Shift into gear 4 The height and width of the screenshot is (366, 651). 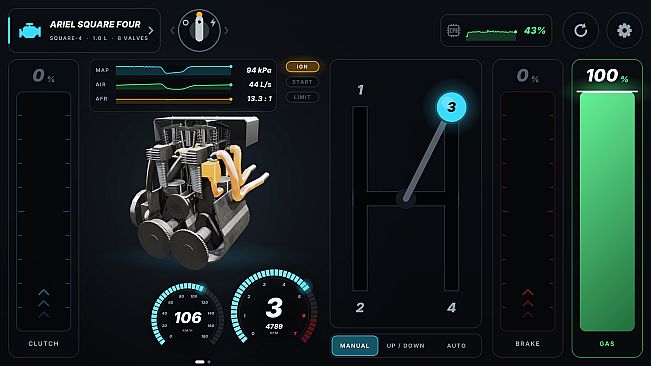[451, 307]
